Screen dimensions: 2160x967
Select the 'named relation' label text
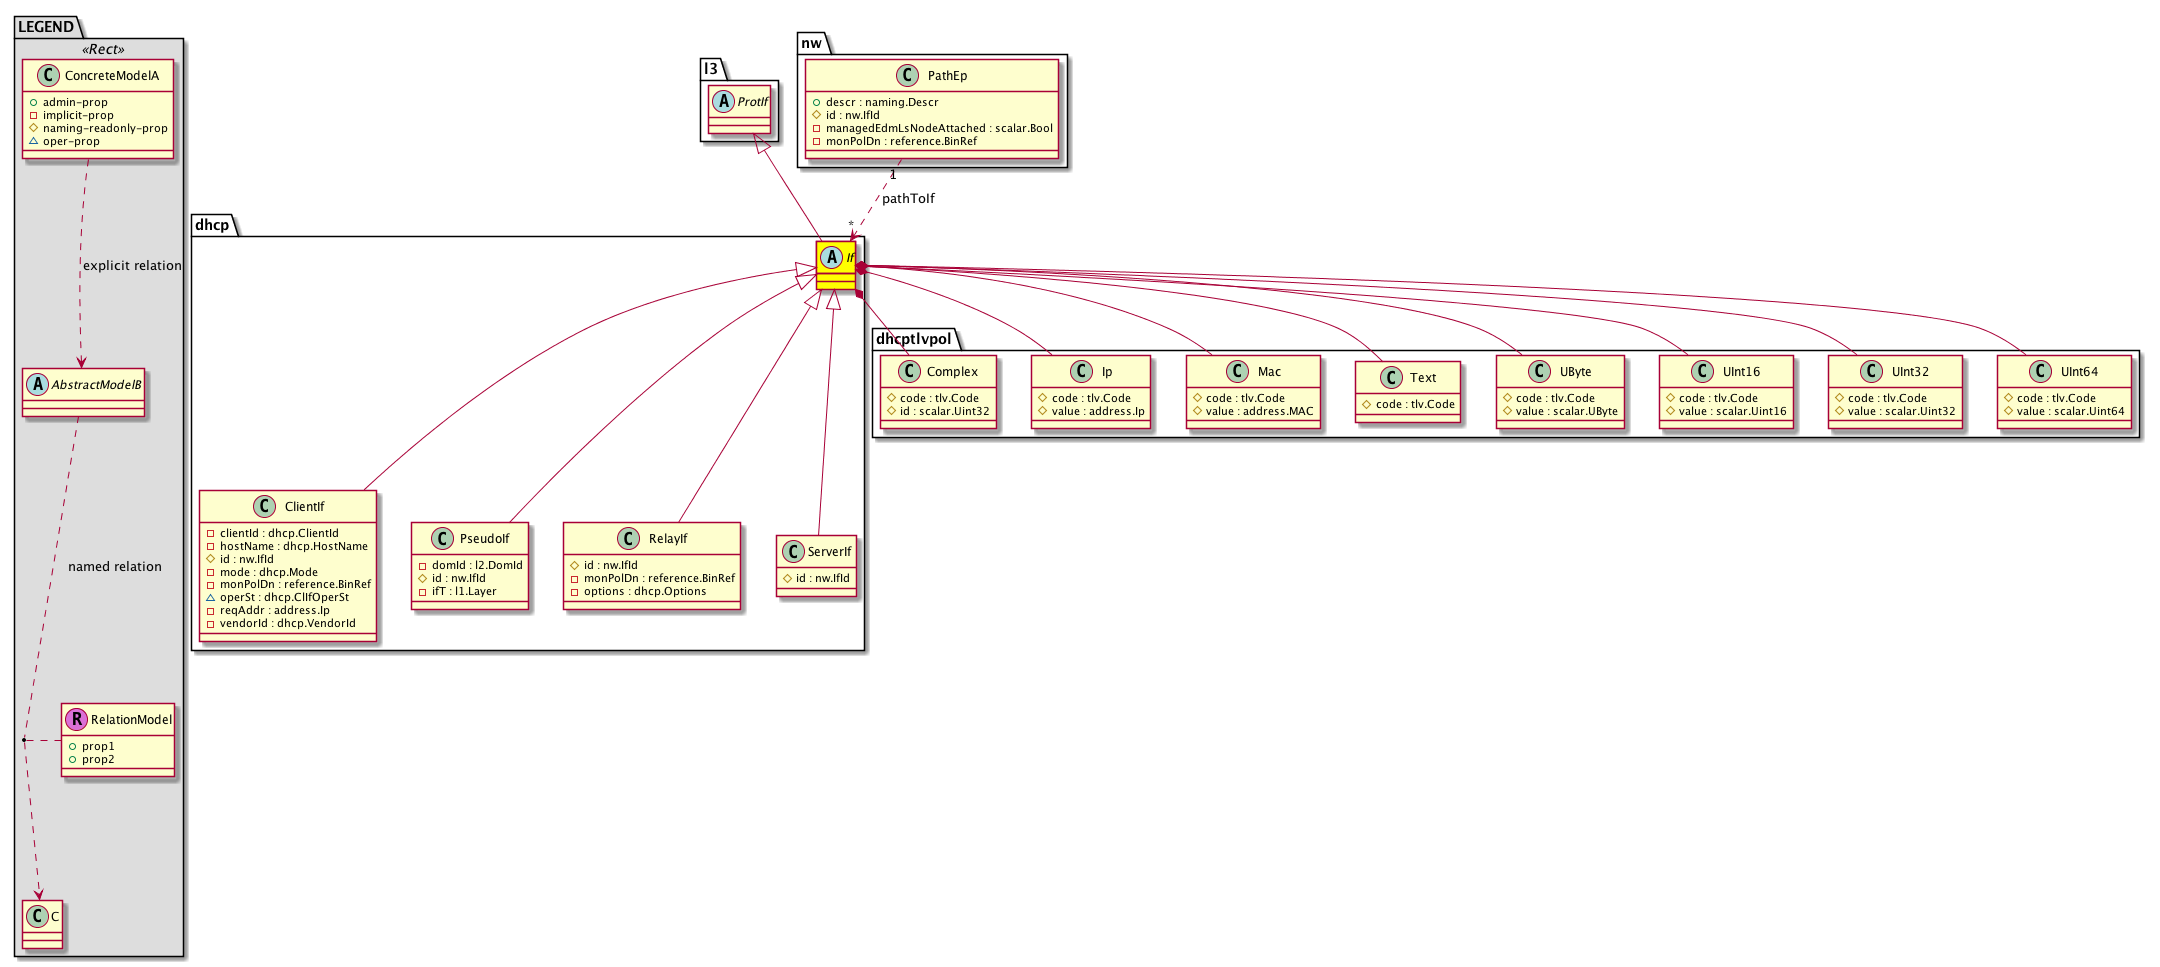[x=115, y=567]
